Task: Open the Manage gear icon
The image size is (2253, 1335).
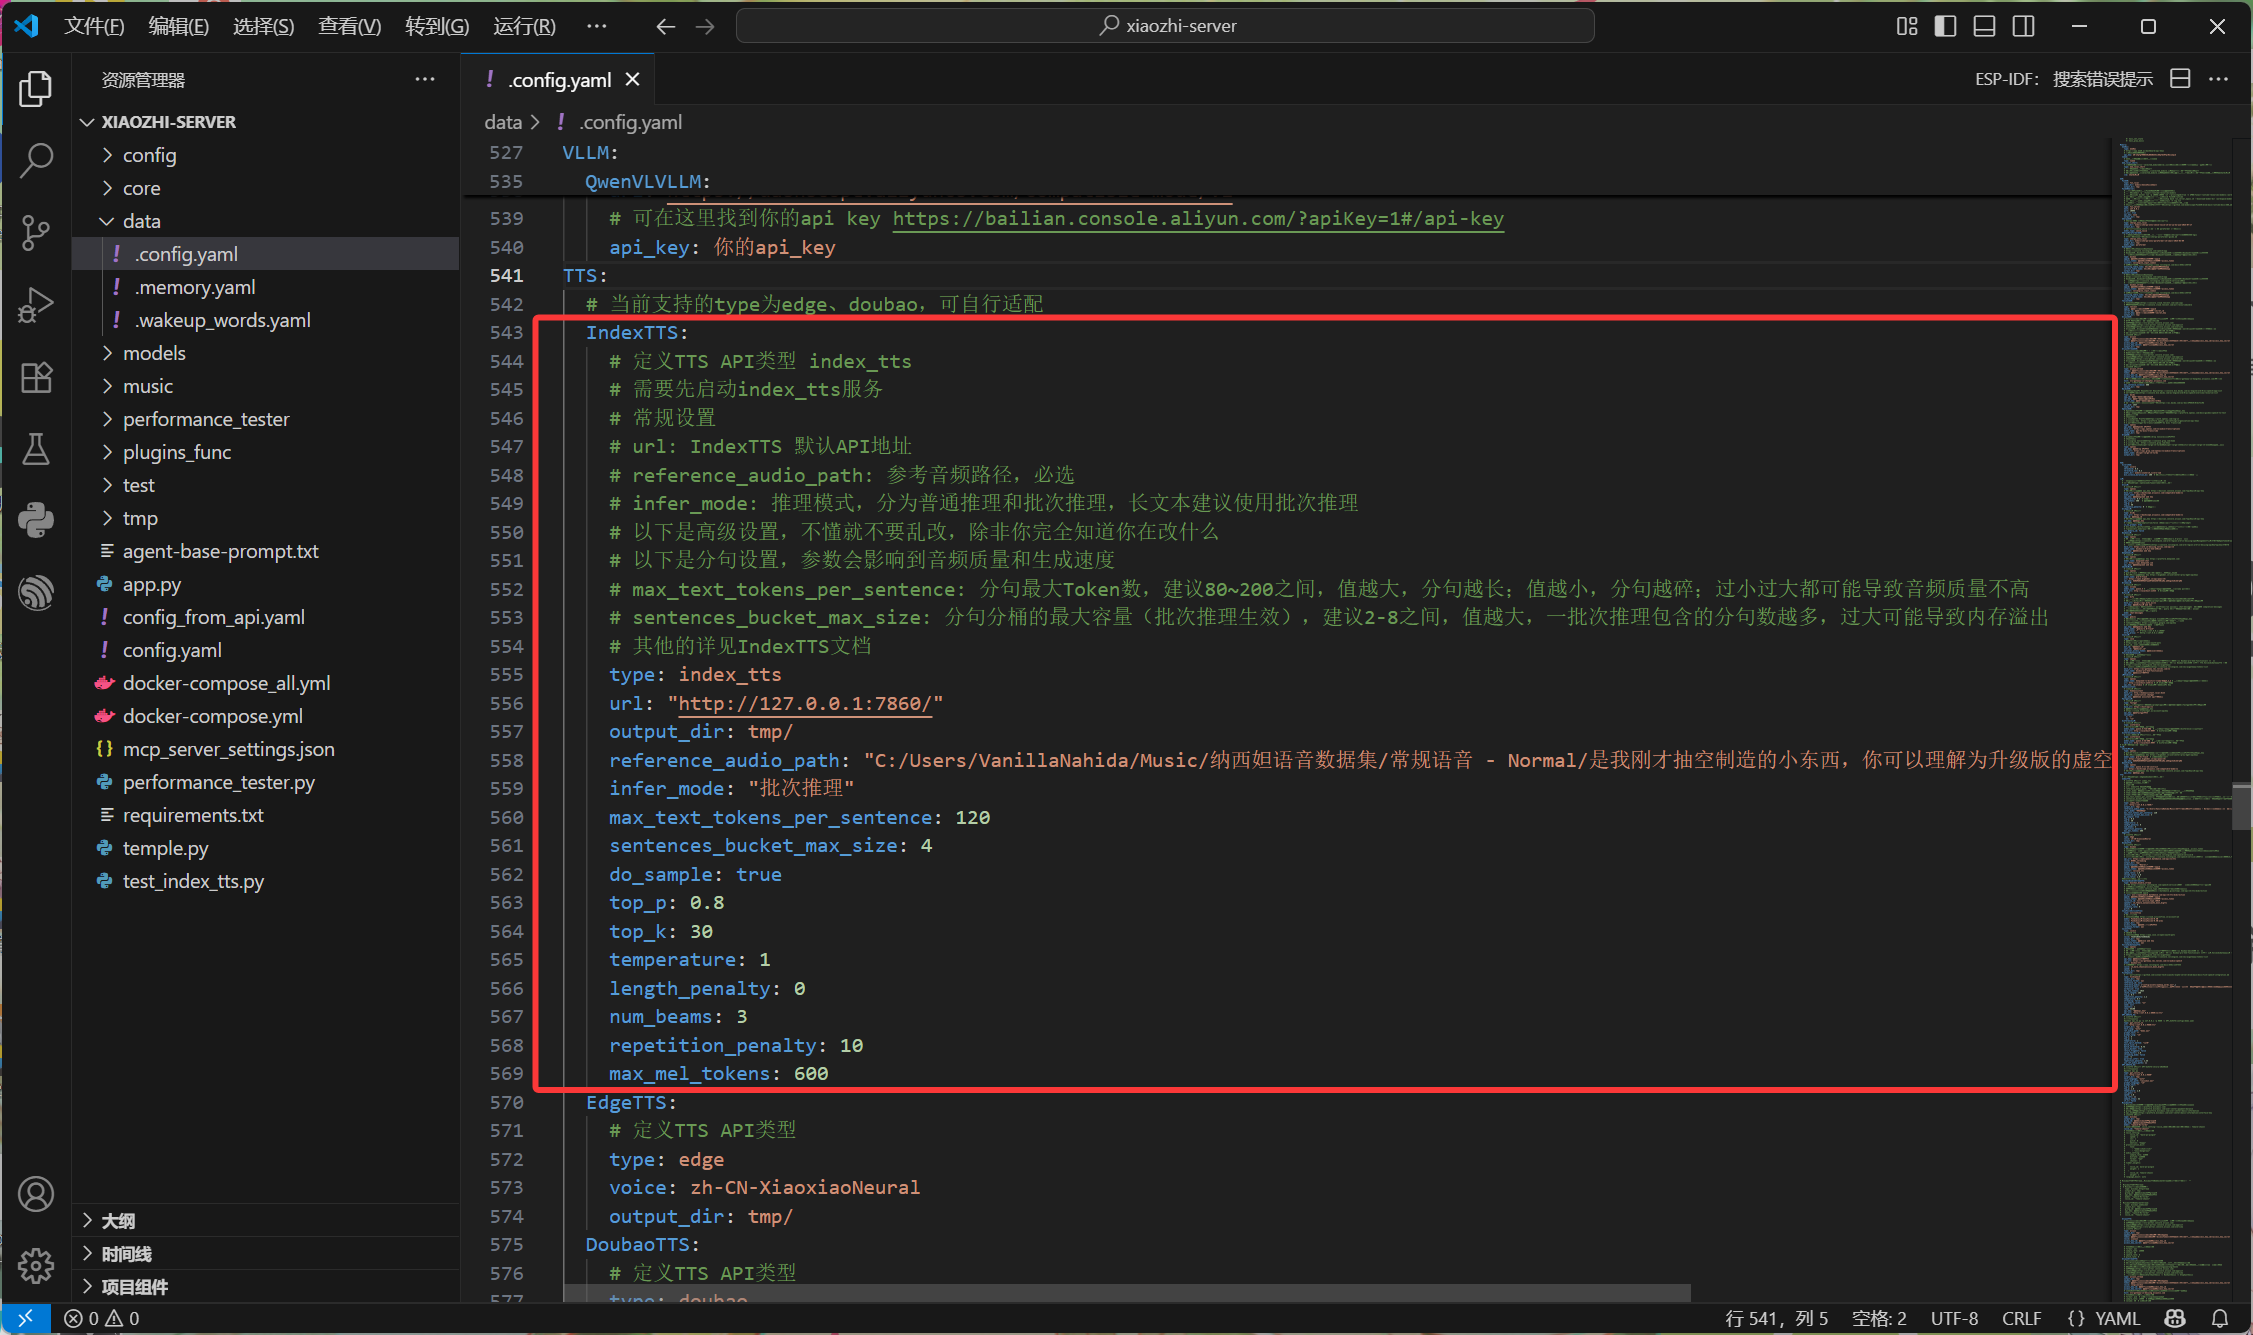Action: click(36, 1265)
